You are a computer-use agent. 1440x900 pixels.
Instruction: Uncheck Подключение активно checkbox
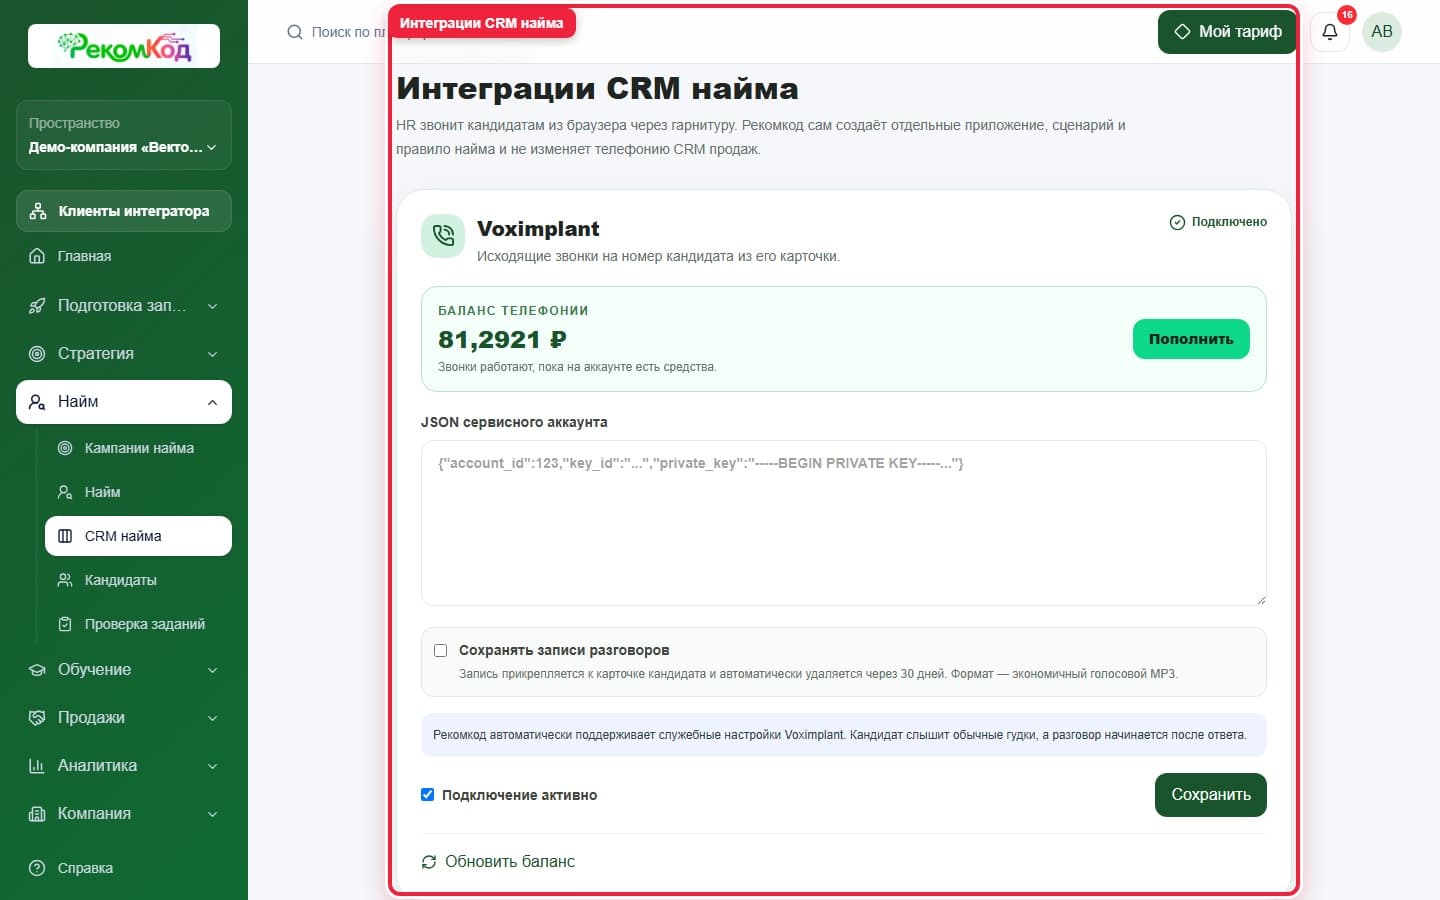pos(427,795)
